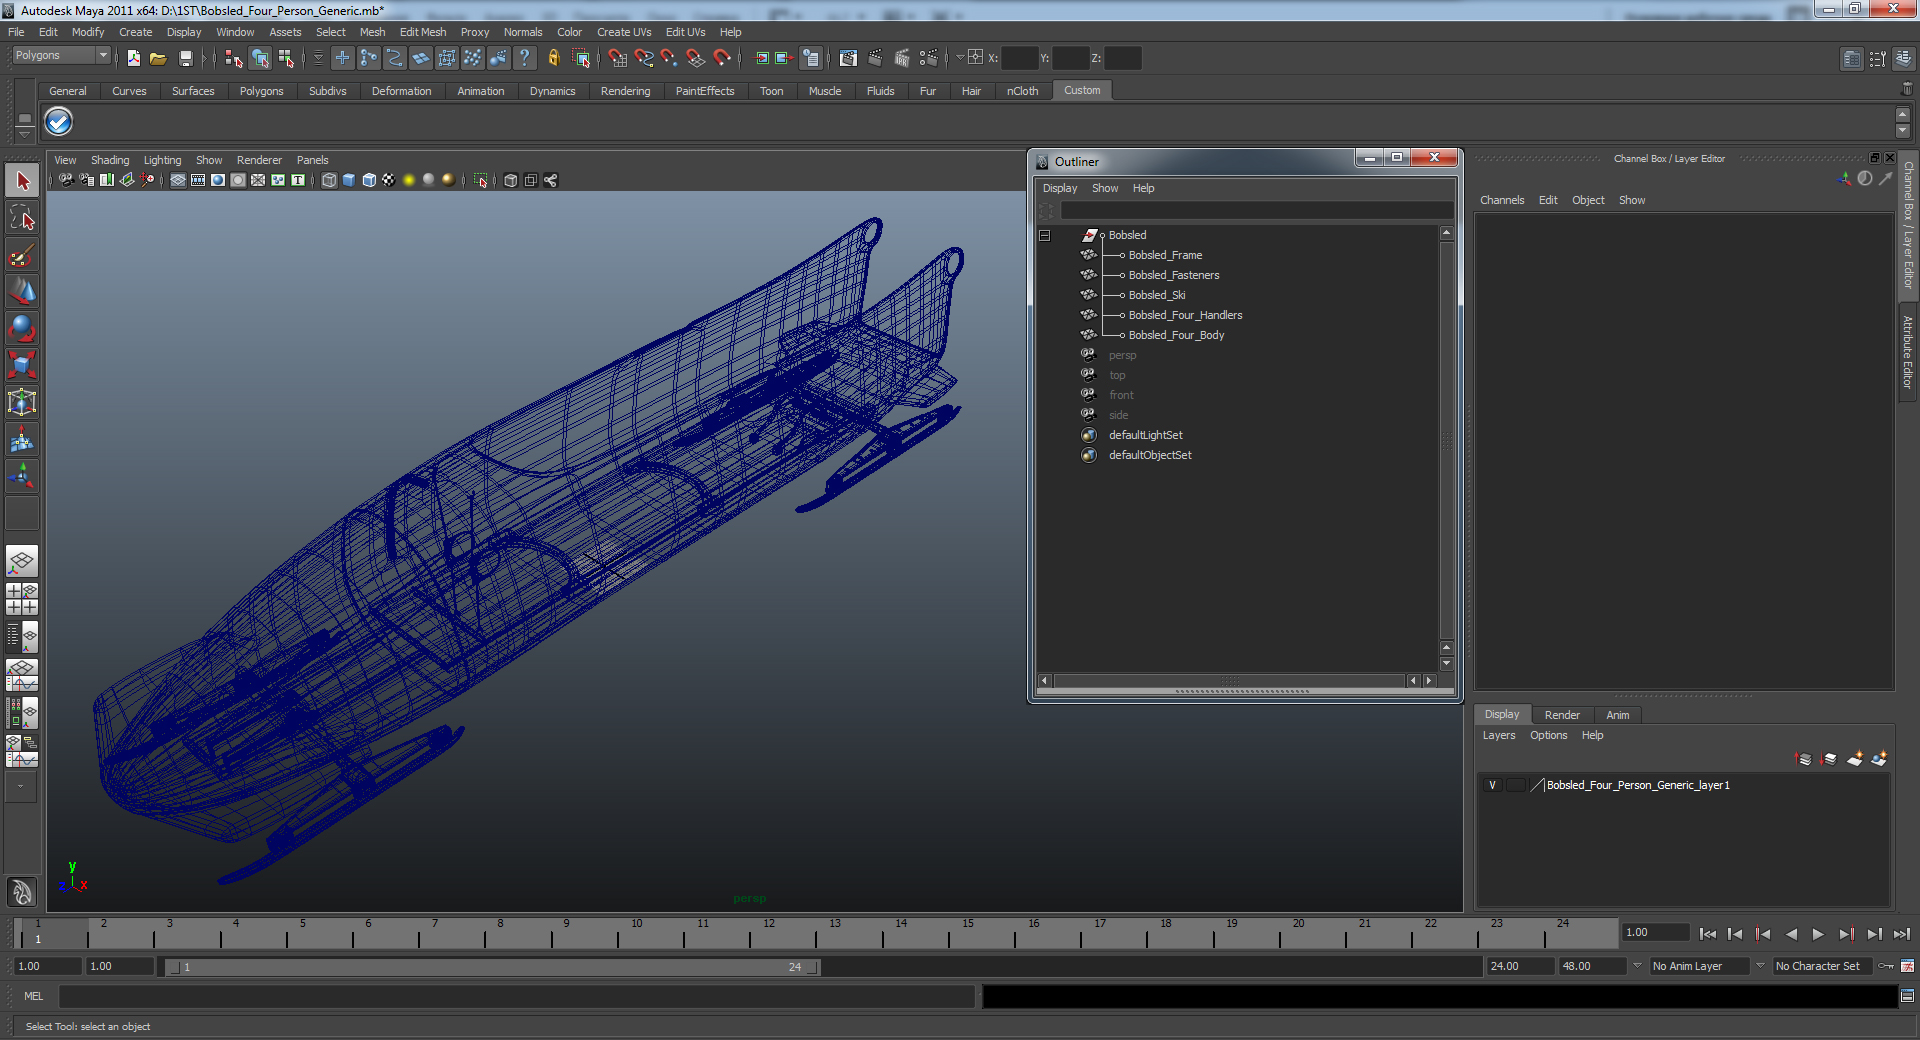Activate the Scale tool cube icon
This screenshot has width=1920, height=1040.
click(22, 366)
